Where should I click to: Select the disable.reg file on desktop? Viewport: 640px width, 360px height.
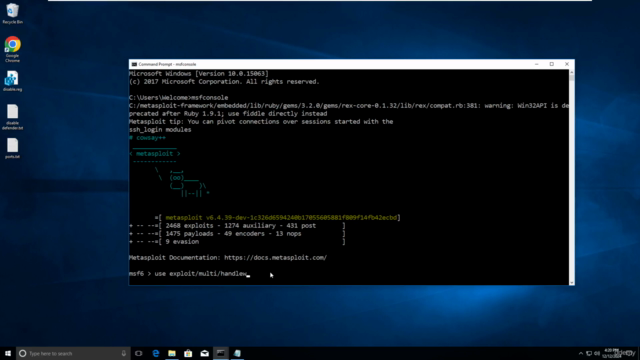[x=12, y=81]
